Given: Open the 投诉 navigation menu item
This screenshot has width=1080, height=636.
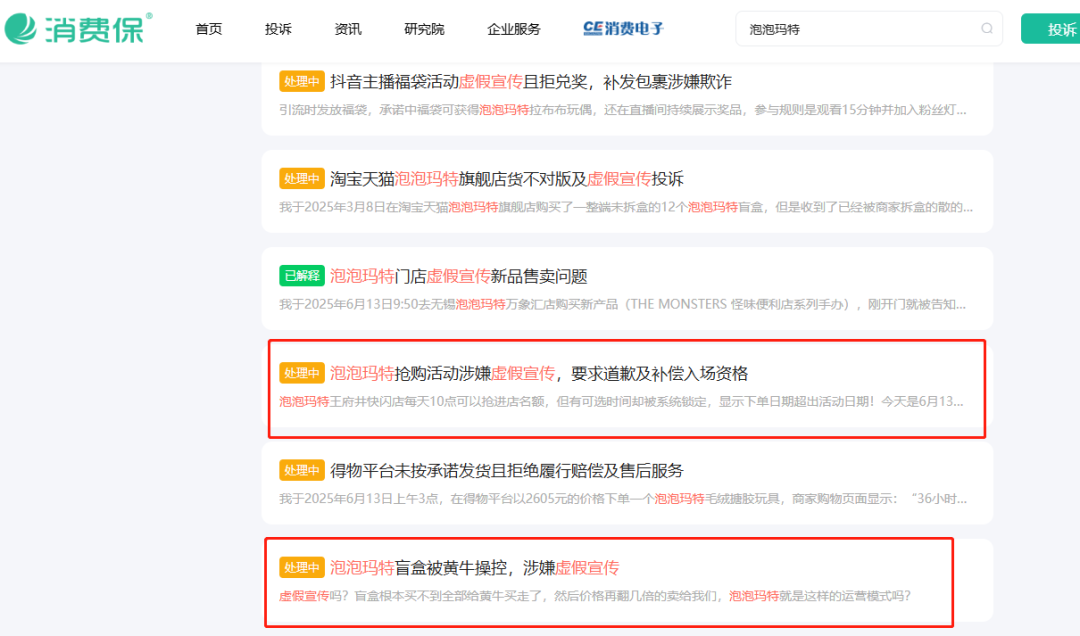Looking at the screenshot, I should (x=278, y=29).
